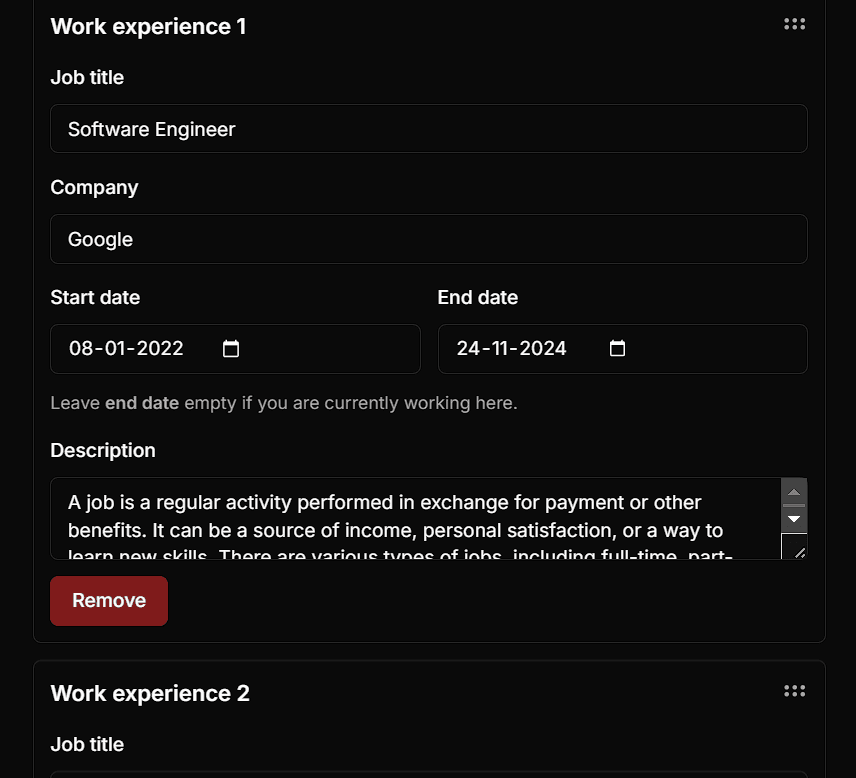Select the day 08 in Start date
Image resolution: width=856 pixels, height=778 pixels.
tap(80, 349)
